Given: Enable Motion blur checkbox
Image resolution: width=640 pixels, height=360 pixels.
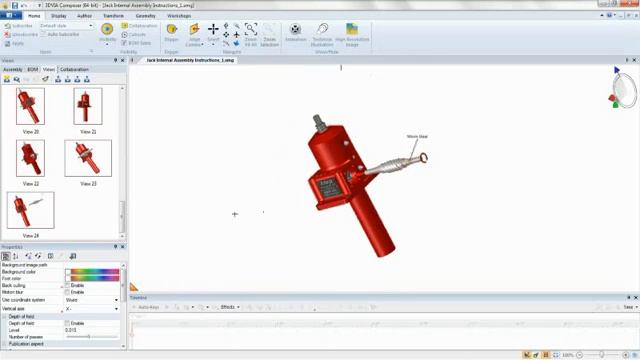Looking at the screenshot, I should pos(67,292).
